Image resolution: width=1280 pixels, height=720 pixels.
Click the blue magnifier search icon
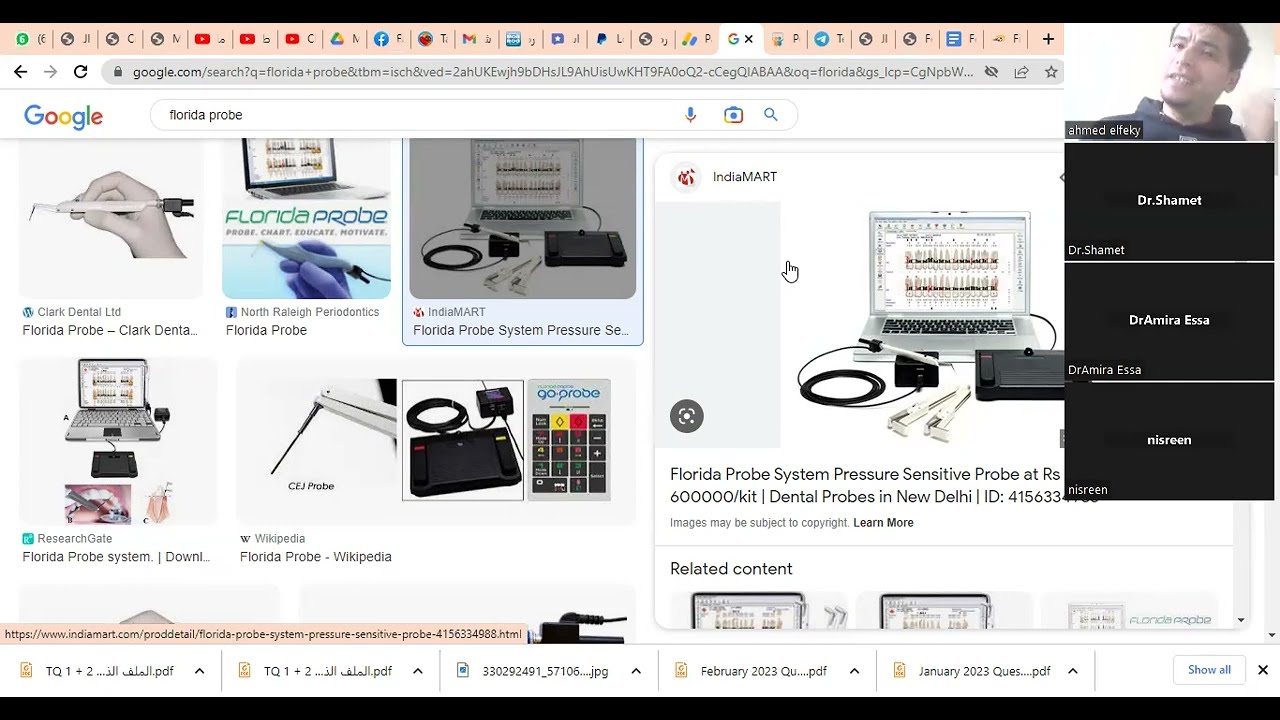click(771, 115)
